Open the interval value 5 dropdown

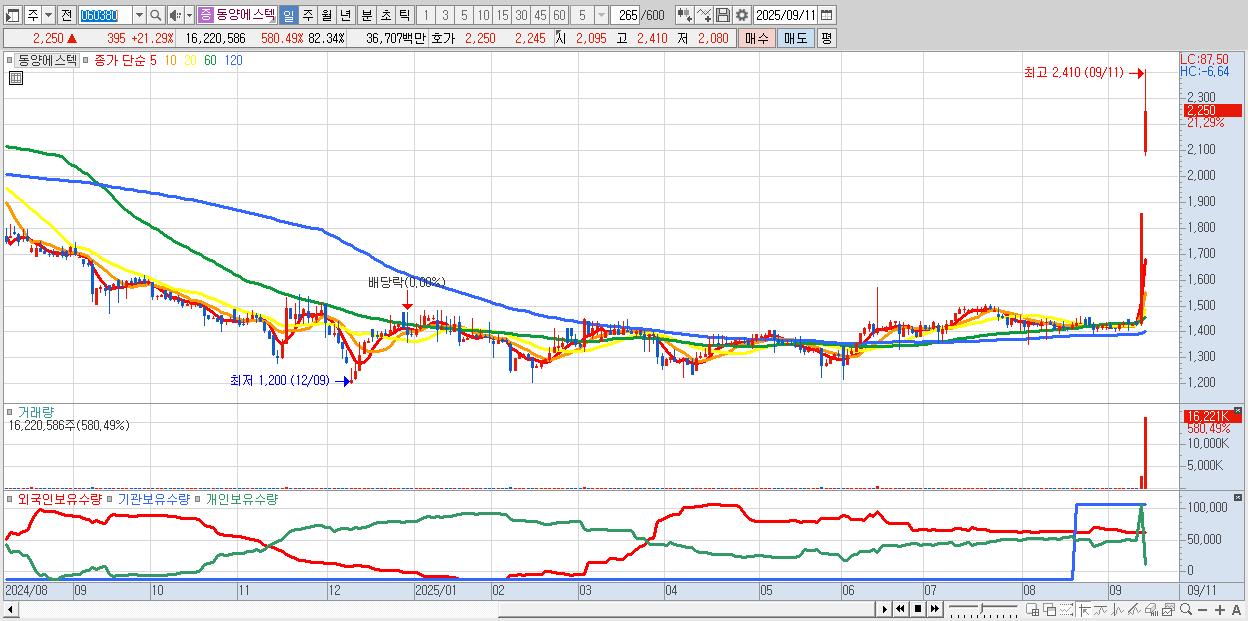click(601, 15)
